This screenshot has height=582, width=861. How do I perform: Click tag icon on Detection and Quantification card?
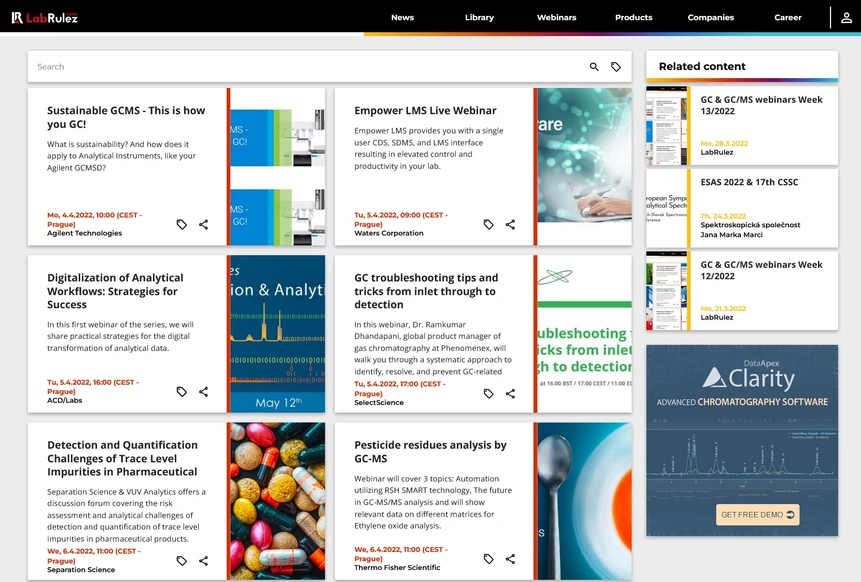182,561
